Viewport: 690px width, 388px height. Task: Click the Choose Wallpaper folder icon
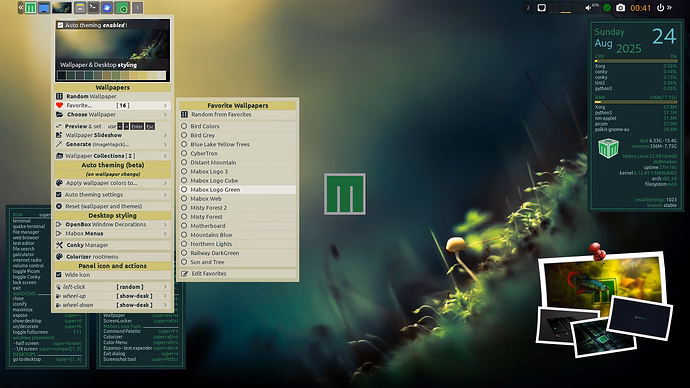click(59, 114)
